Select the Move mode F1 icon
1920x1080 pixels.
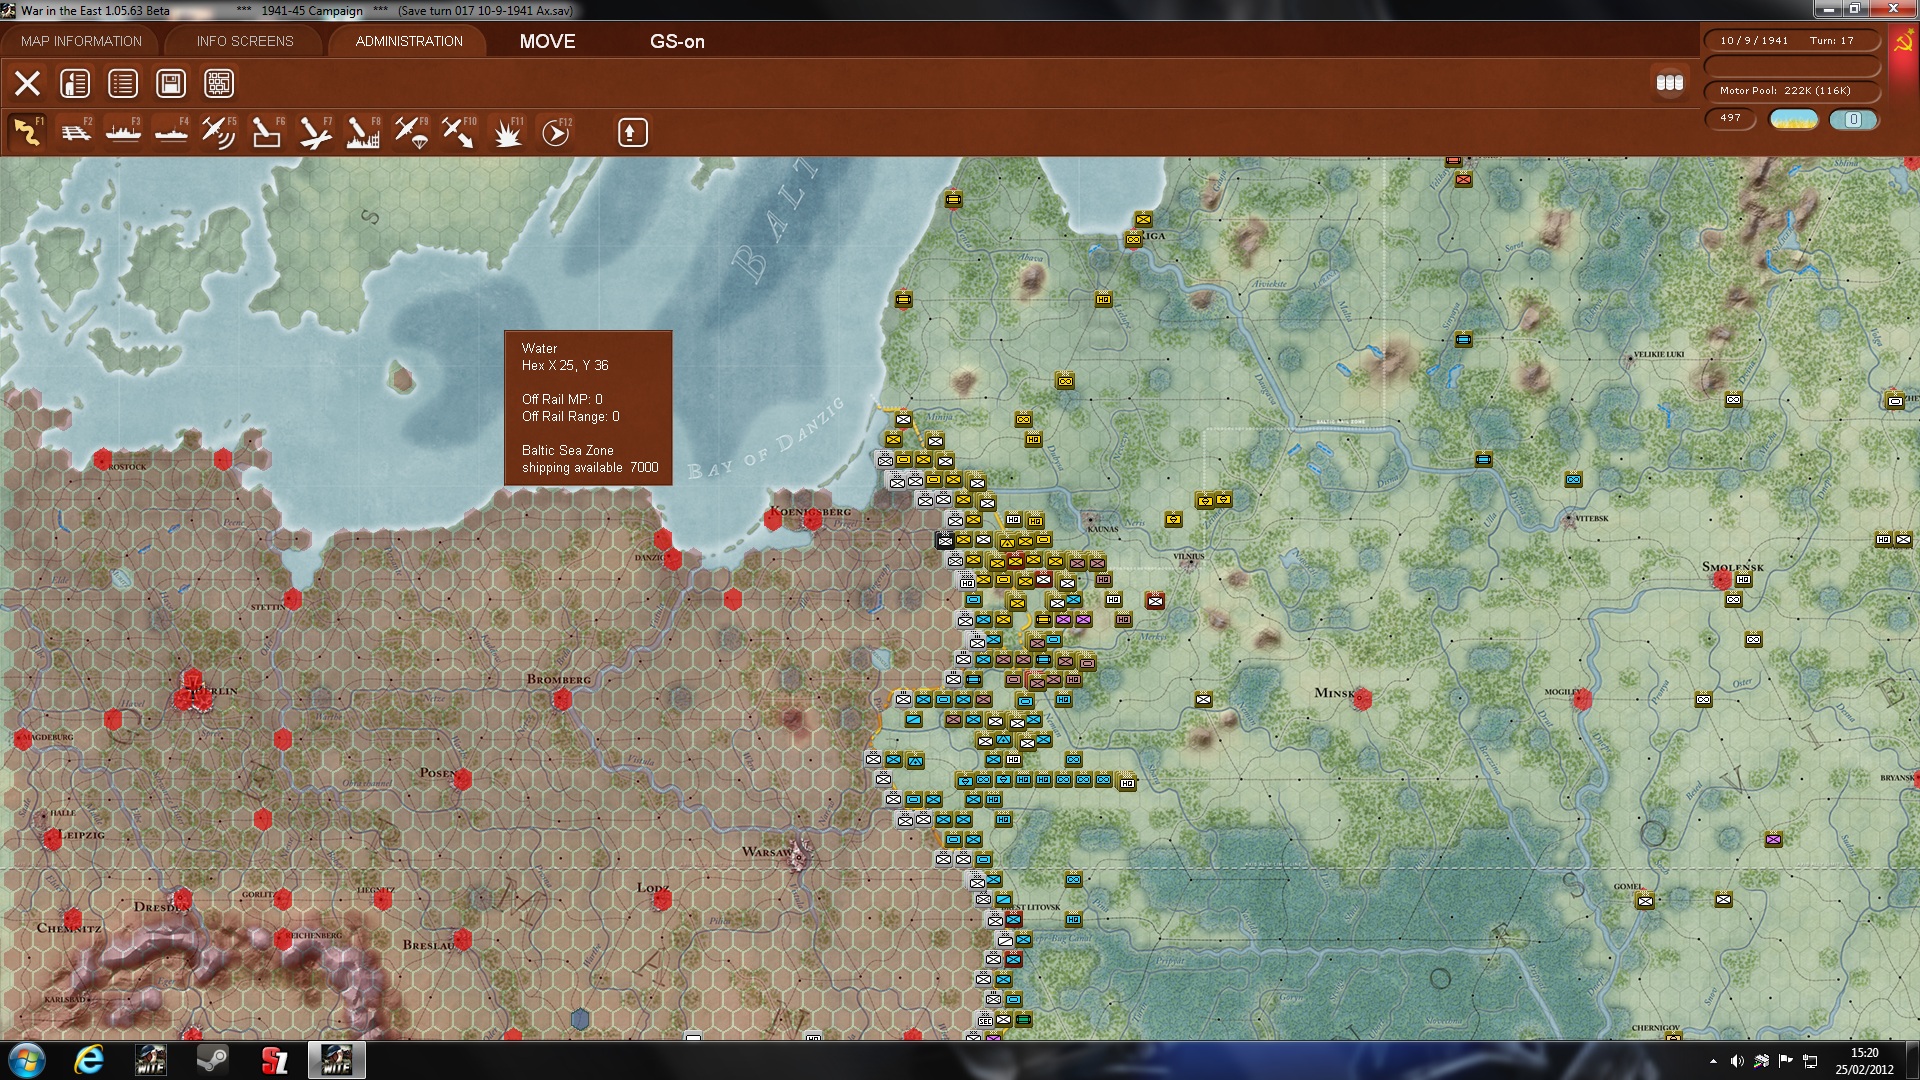(x=27, y=132)
